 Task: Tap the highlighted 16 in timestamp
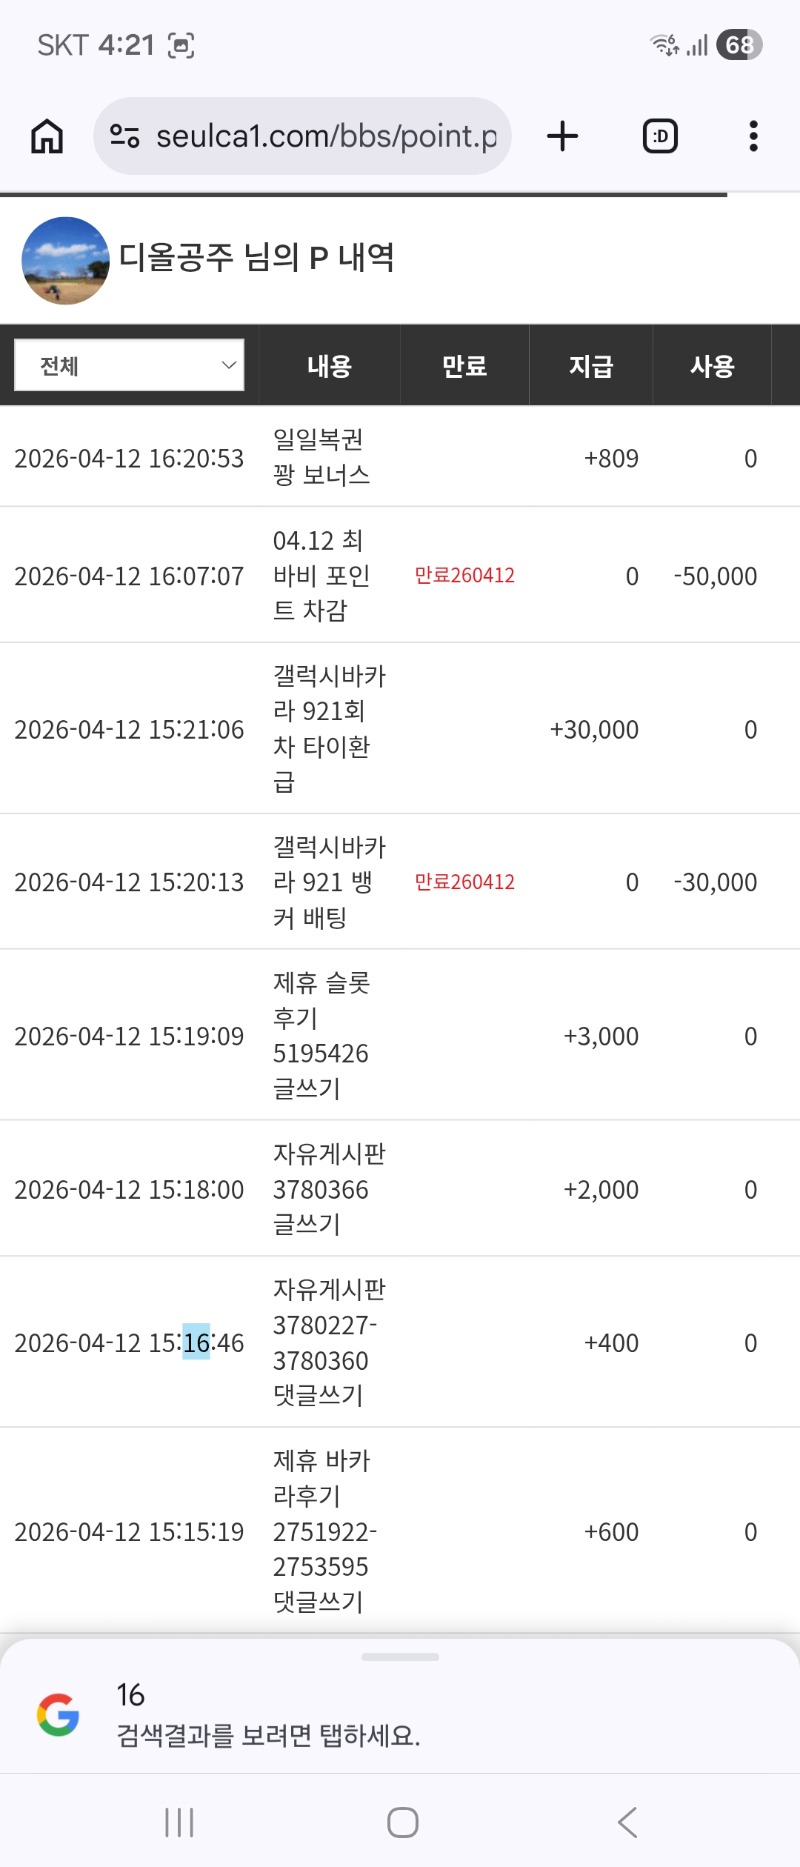(196, 1342)
